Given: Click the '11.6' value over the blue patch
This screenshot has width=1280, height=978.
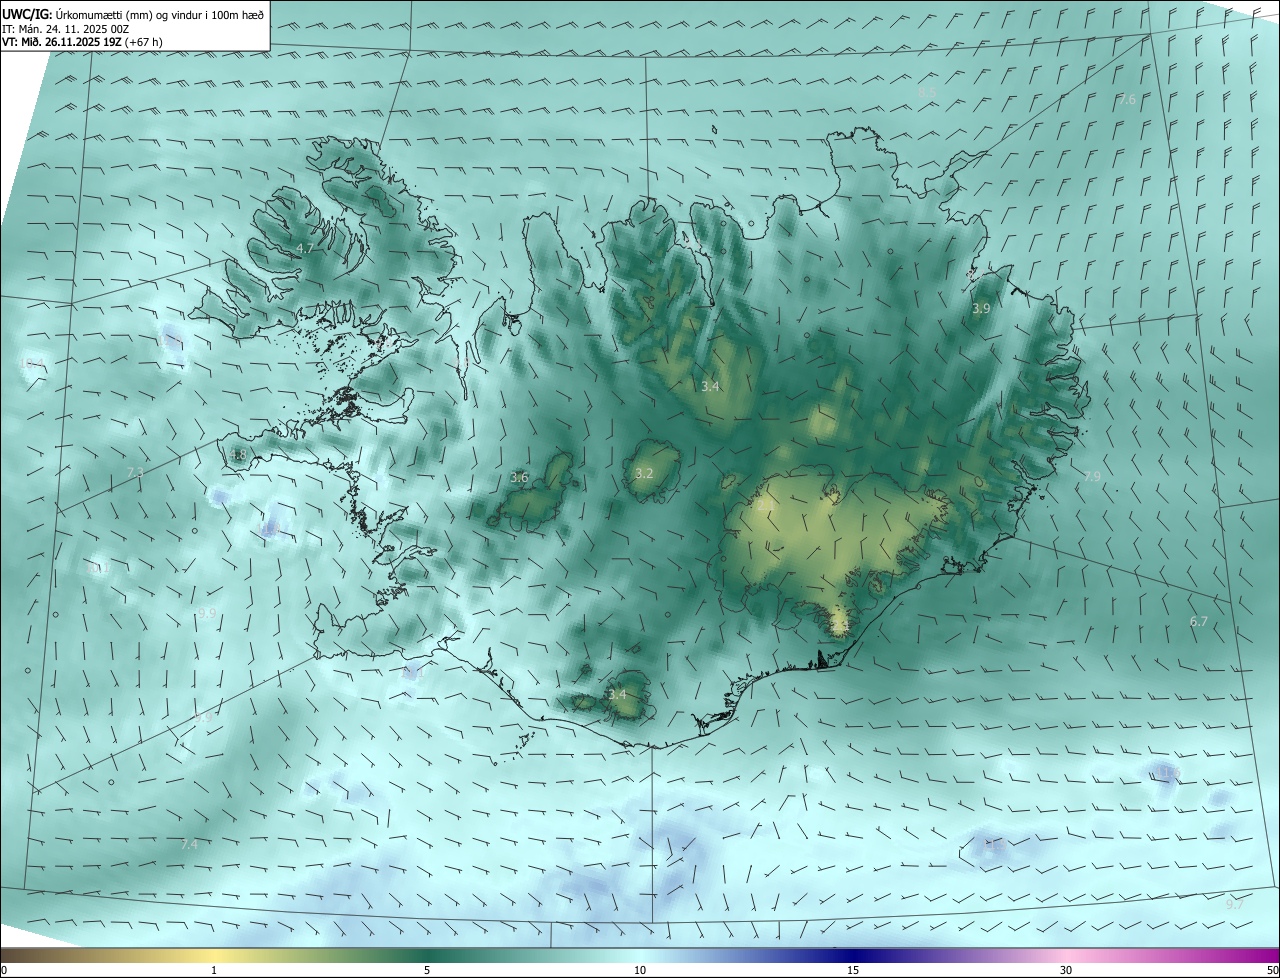Looking at the screenshot, I should [1168, 773].
